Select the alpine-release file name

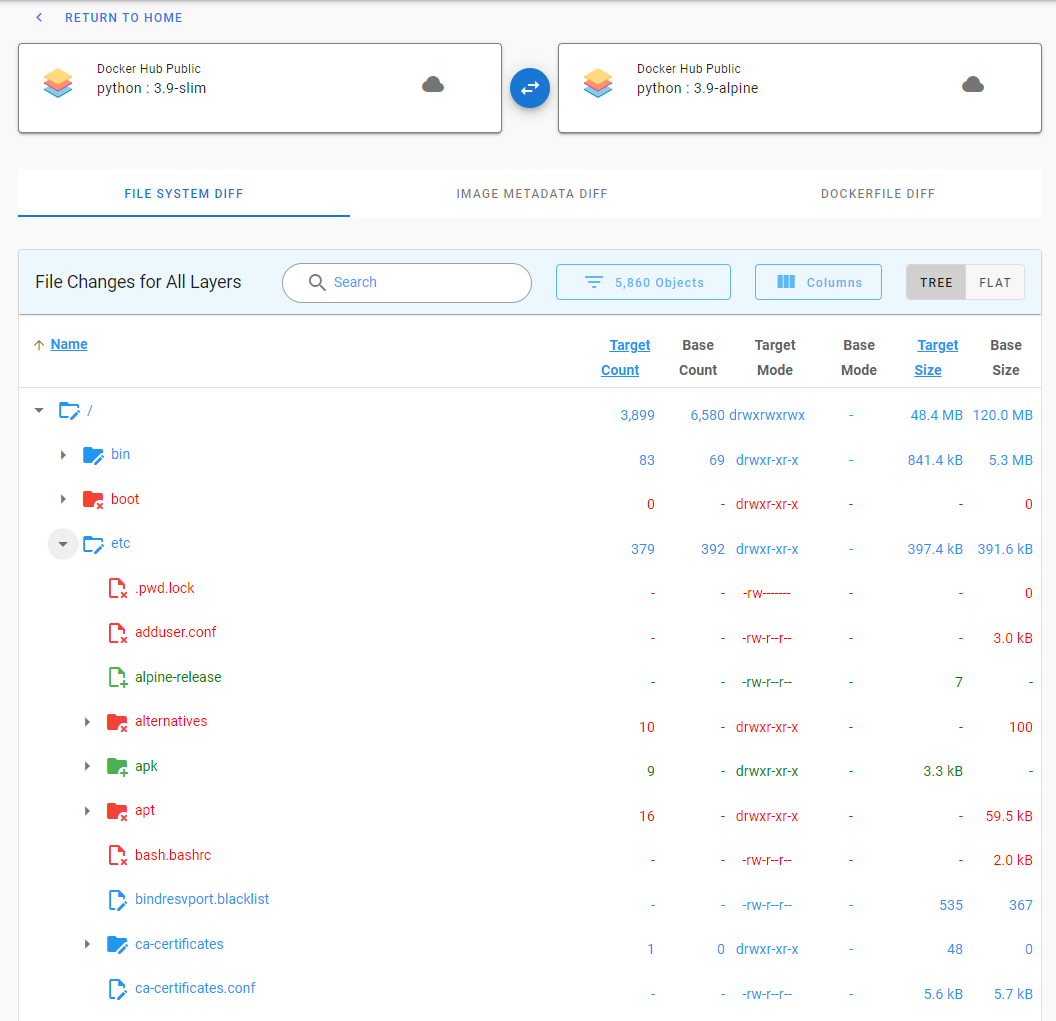178,678
